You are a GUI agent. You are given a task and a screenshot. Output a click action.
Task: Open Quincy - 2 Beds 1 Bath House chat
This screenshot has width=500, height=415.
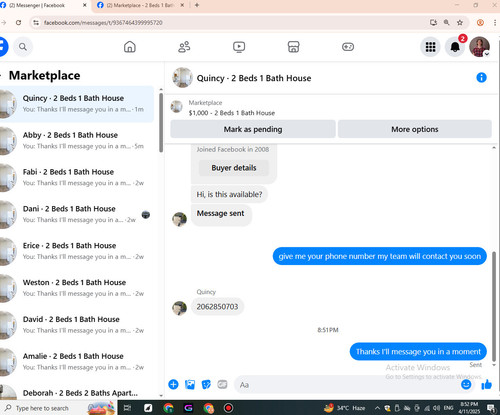pos(77,104)
